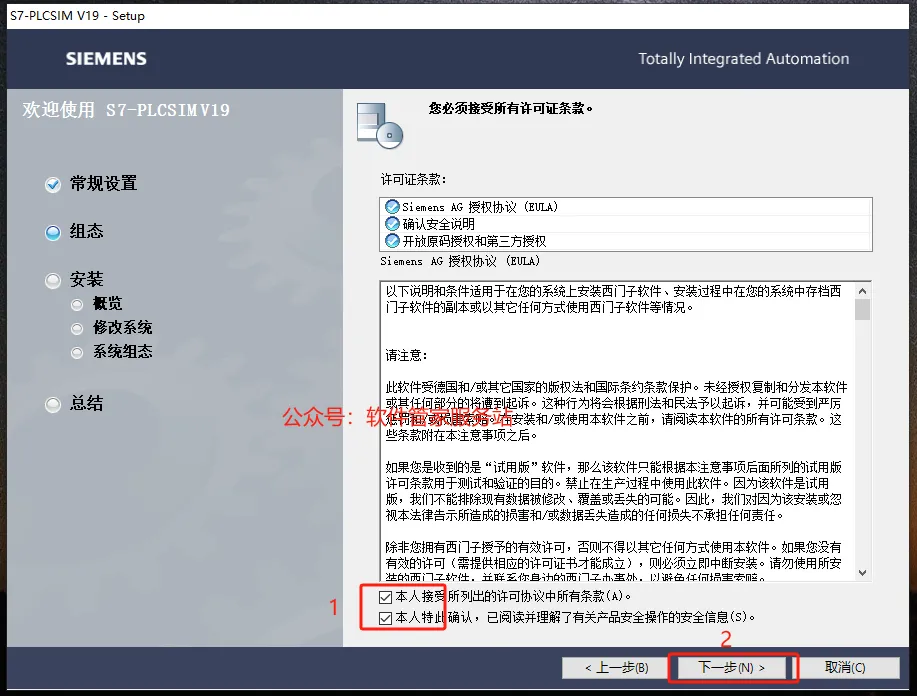
Task: Click license text scrollbar down arrow
Action: pos(863,573)
